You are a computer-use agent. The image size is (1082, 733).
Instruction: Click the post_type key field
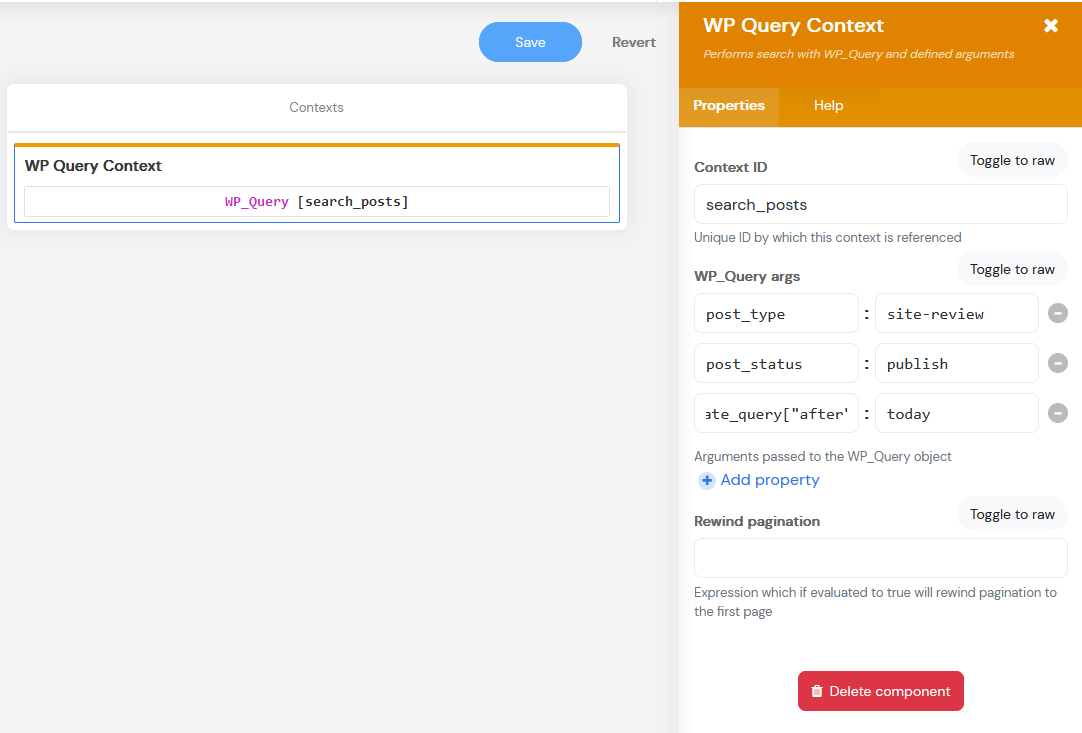(x=776, y=314)
